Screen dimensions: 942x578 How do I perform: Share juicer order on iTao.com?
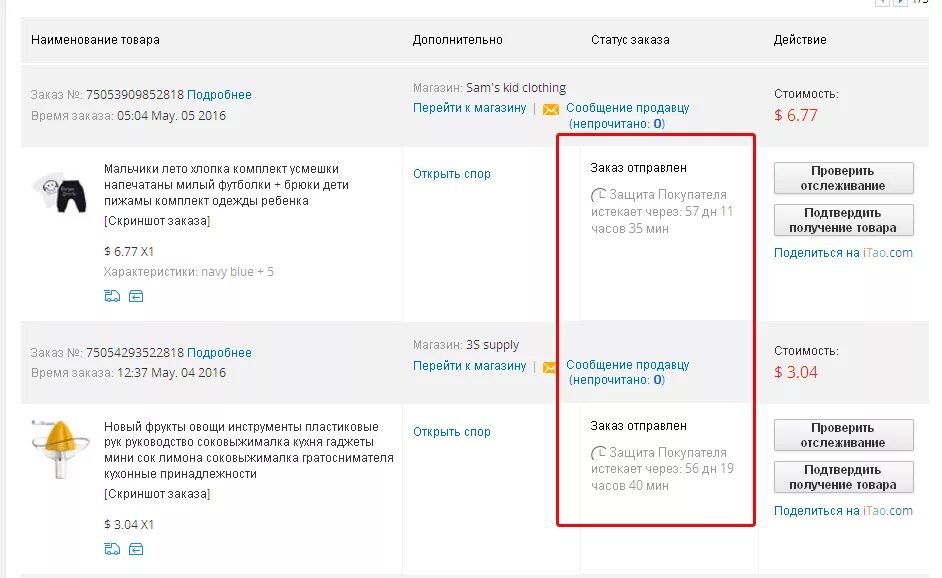click(843, 511)
